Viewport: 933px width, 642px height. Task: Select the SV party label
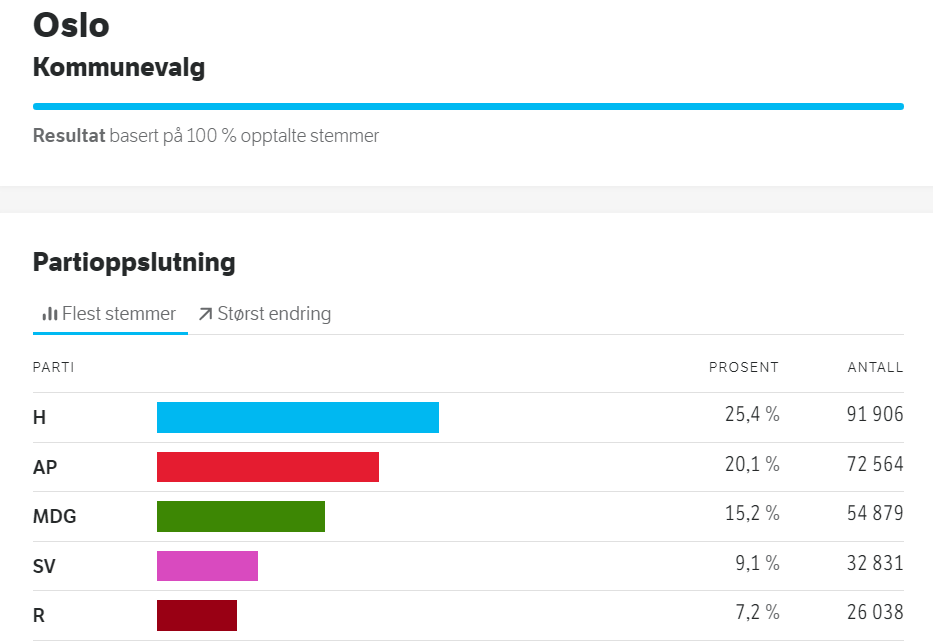44,567
